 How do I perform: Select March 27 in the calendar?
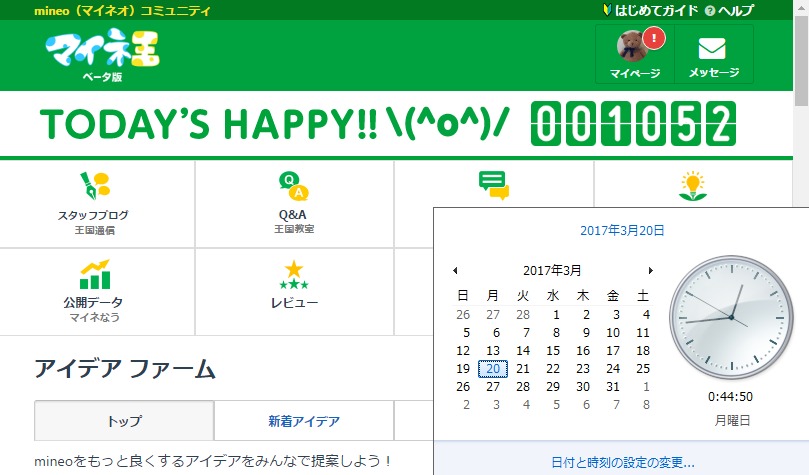coord(493,387)
